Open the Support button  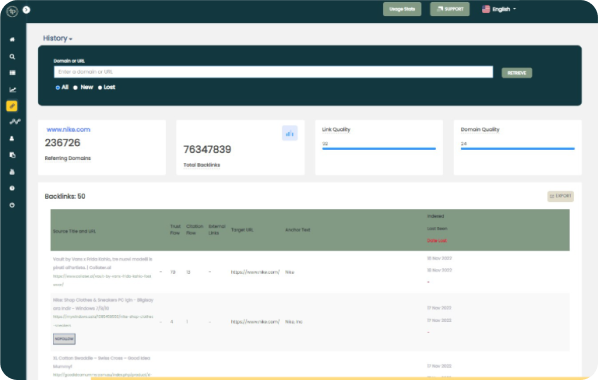pos(450,9)
